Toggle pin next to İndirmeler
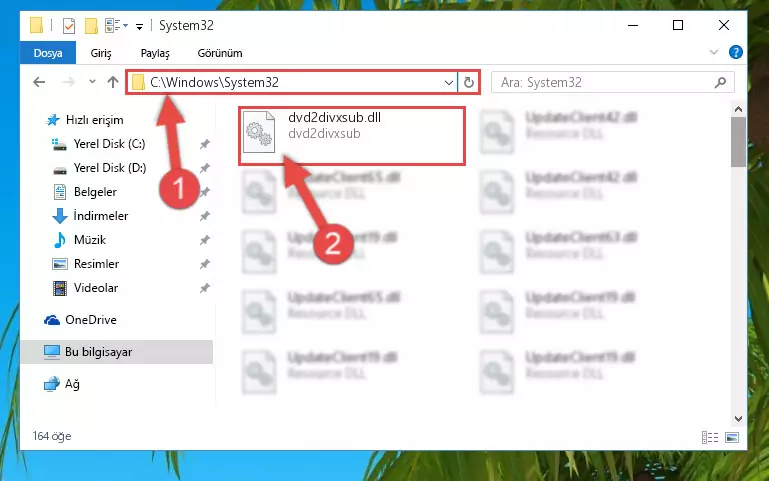This screenshot has height=481, width=769. (205, 216)
